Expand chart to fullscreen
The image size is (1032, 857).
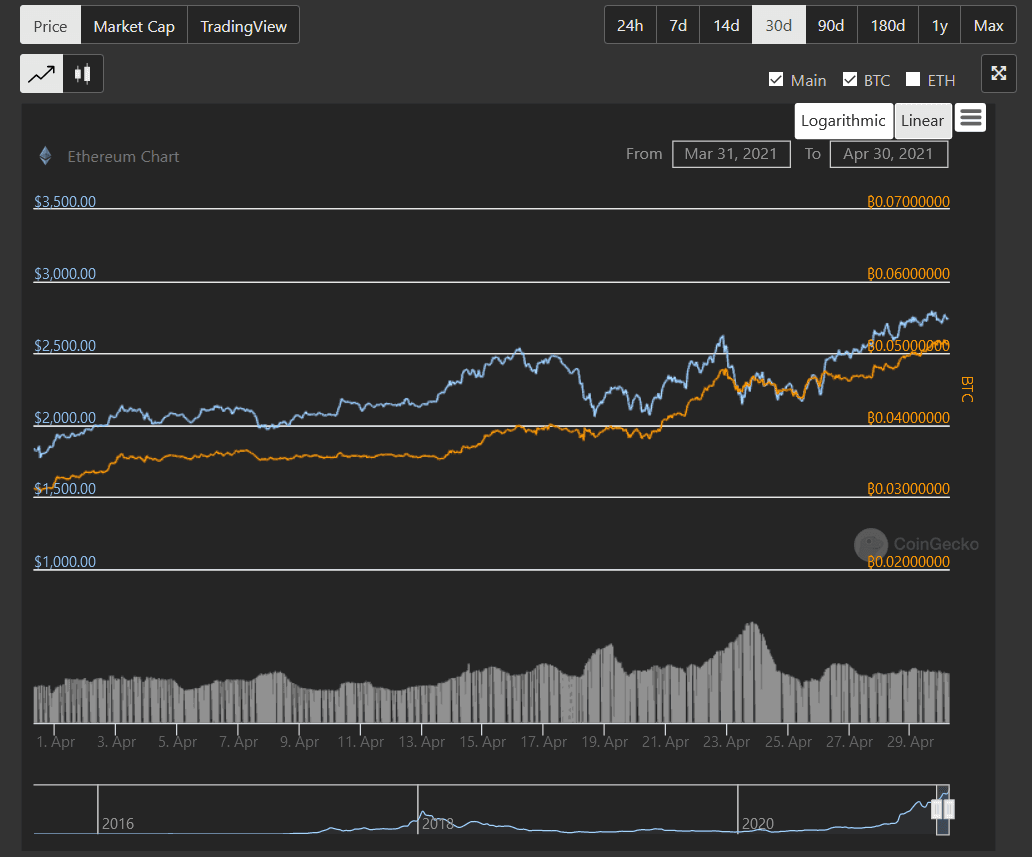coord(998,73)
